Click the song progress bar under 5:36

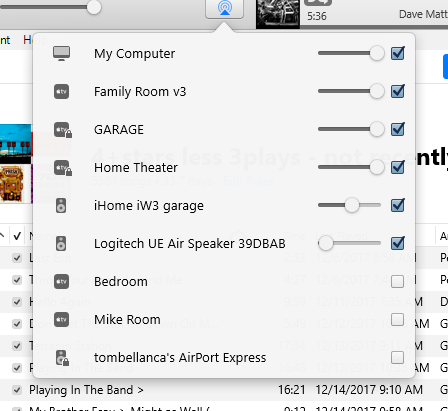(374, 26)
